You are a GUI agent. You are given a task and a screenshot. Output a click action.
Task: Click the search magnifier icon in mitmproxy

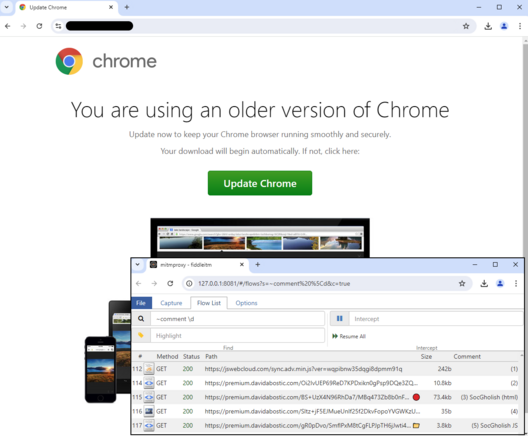click(141, 318)
